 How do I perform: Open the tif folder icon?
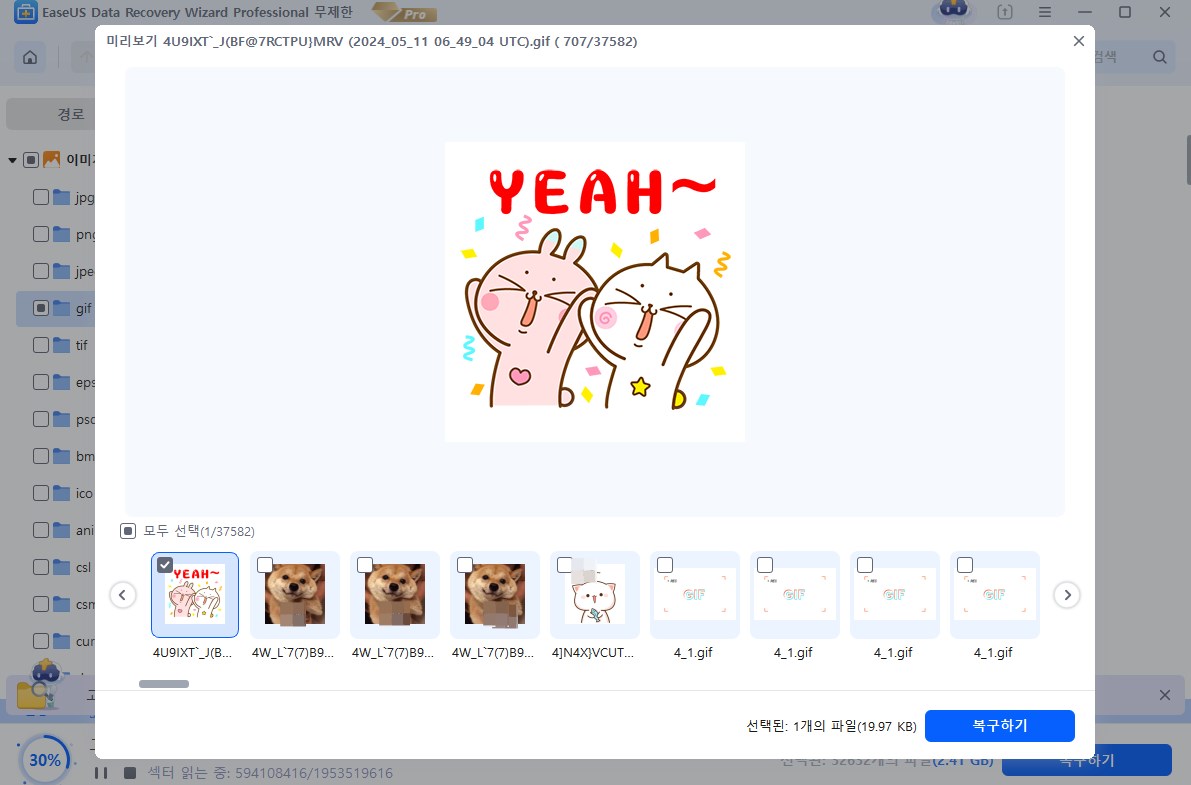[62, 345]
